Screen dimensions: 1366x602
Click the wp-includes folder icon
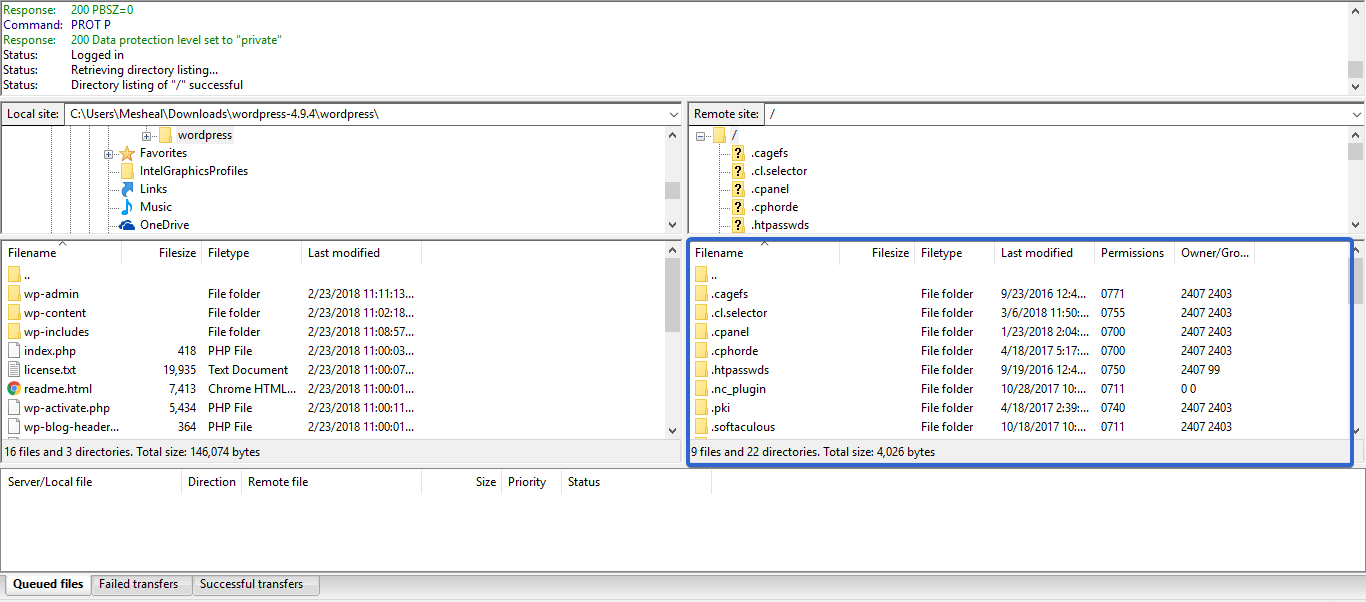click(14, 332)
